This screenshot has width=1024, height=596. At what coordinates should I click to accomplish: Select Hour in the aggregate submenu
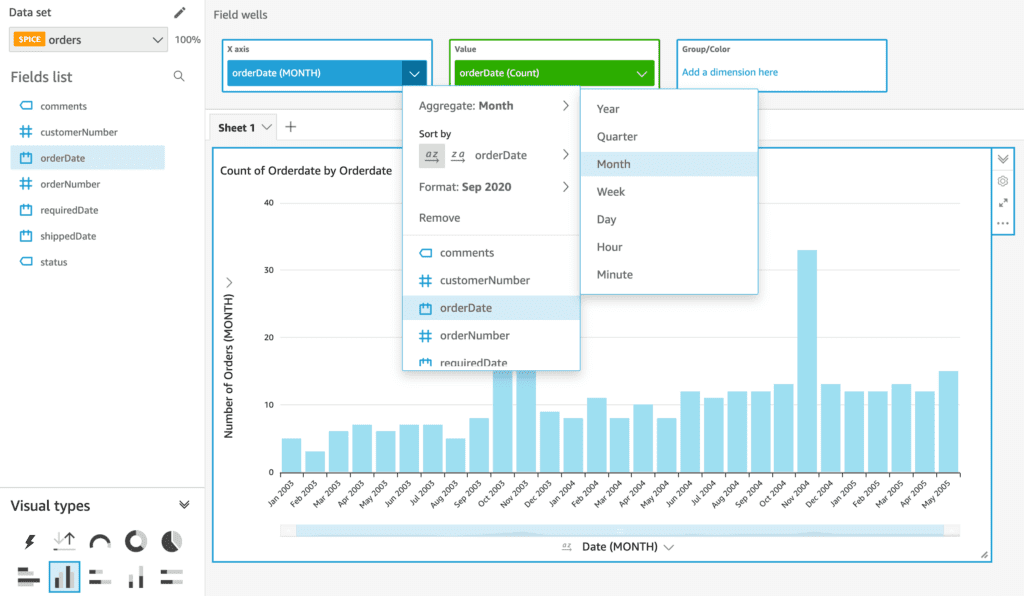pos(669,247)
